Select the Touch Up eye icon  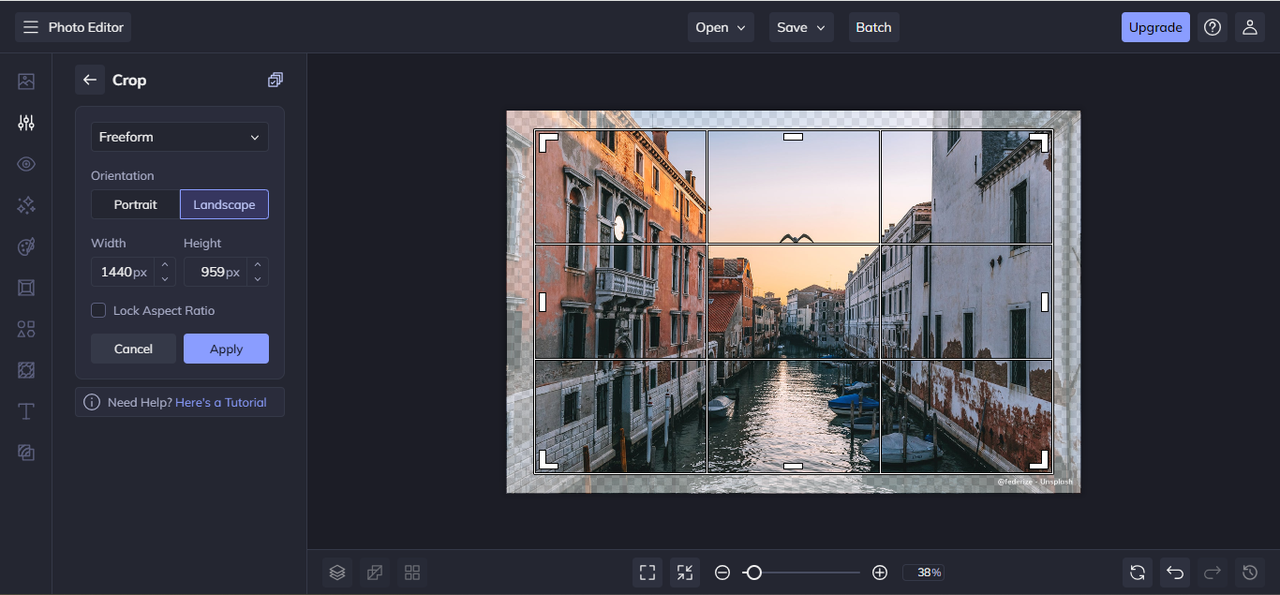coord(25,163)
